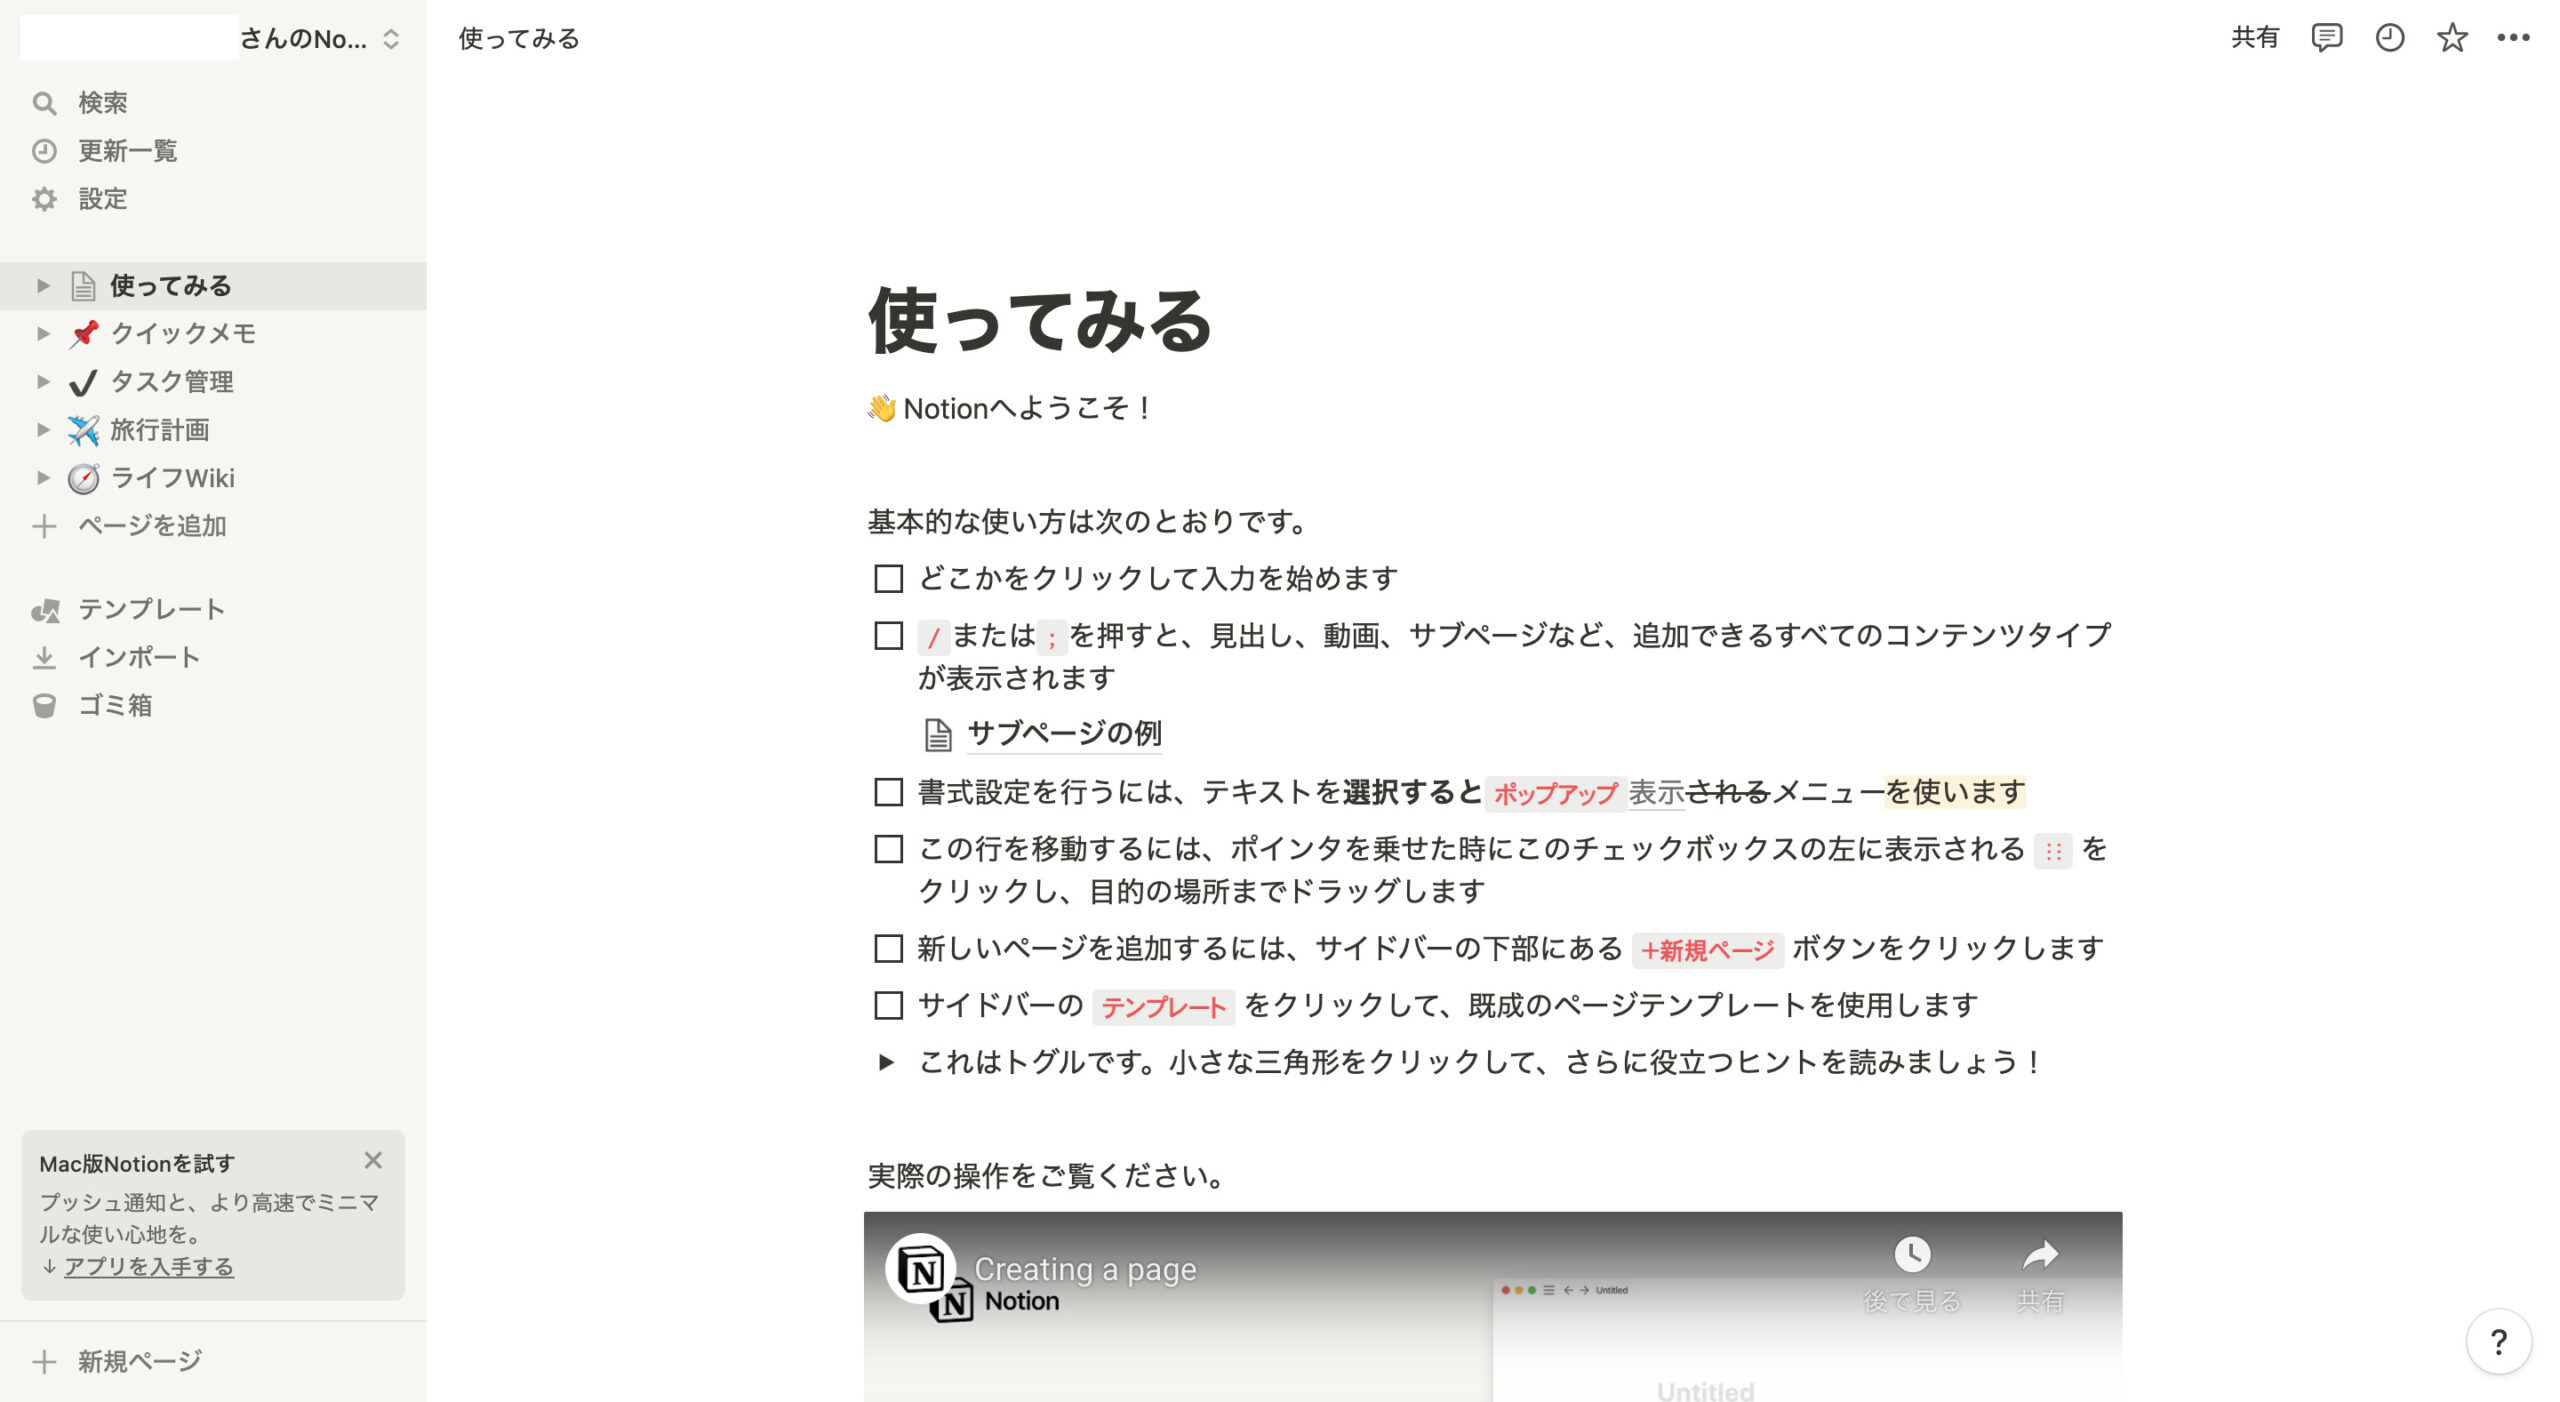The width and height of the screenshot is (2560, 1402).
Task: Click the red +新規ページ inline tag
Action: [x=1708, y=950]
